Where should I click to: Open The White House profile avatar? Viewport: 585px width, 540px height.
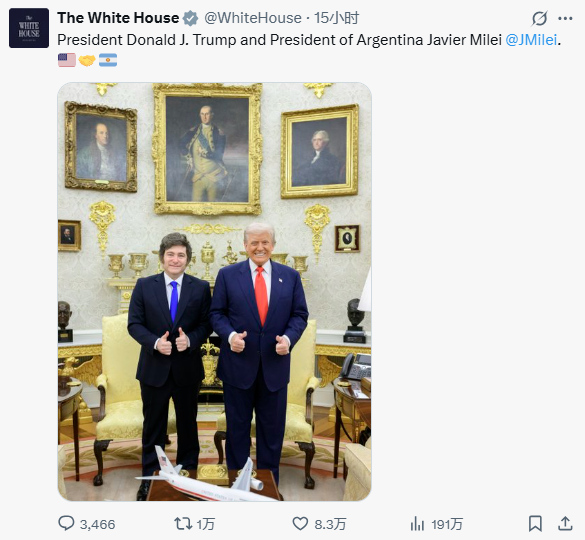29,28
